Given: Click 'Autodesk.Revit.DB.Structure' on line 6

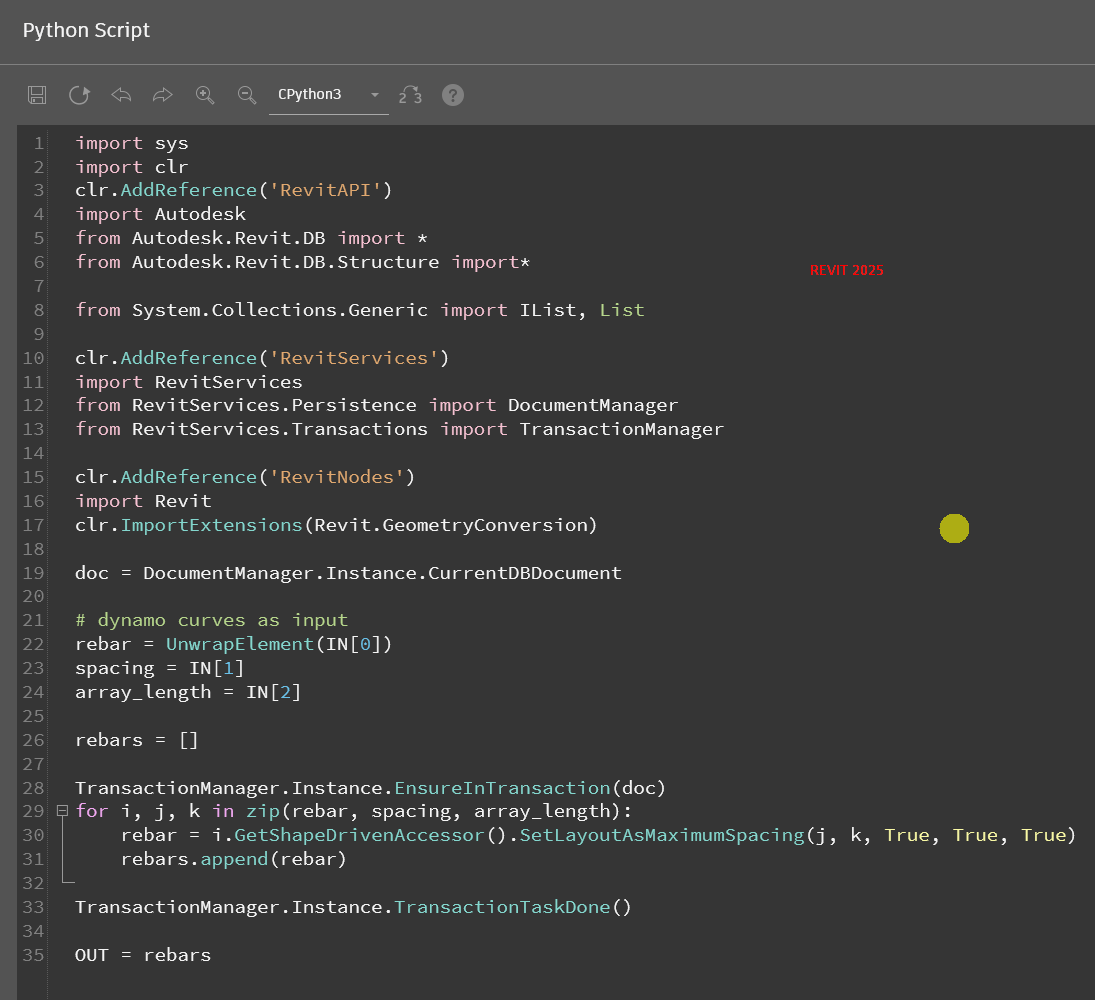Looking at the screenshot, I should click(286, 262).
